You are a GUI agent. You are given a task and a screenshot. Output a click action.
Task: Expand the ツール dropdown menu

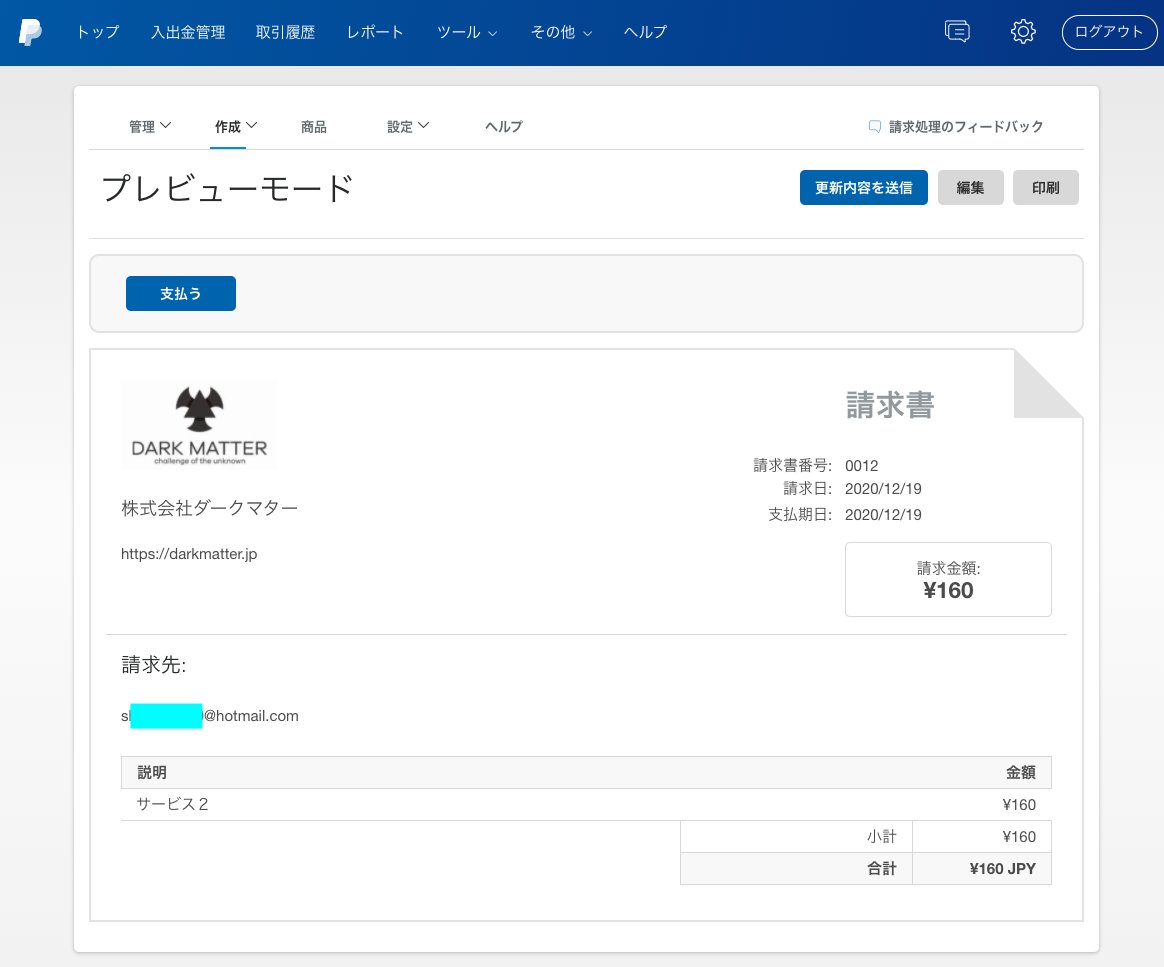[x=467, y=32]
